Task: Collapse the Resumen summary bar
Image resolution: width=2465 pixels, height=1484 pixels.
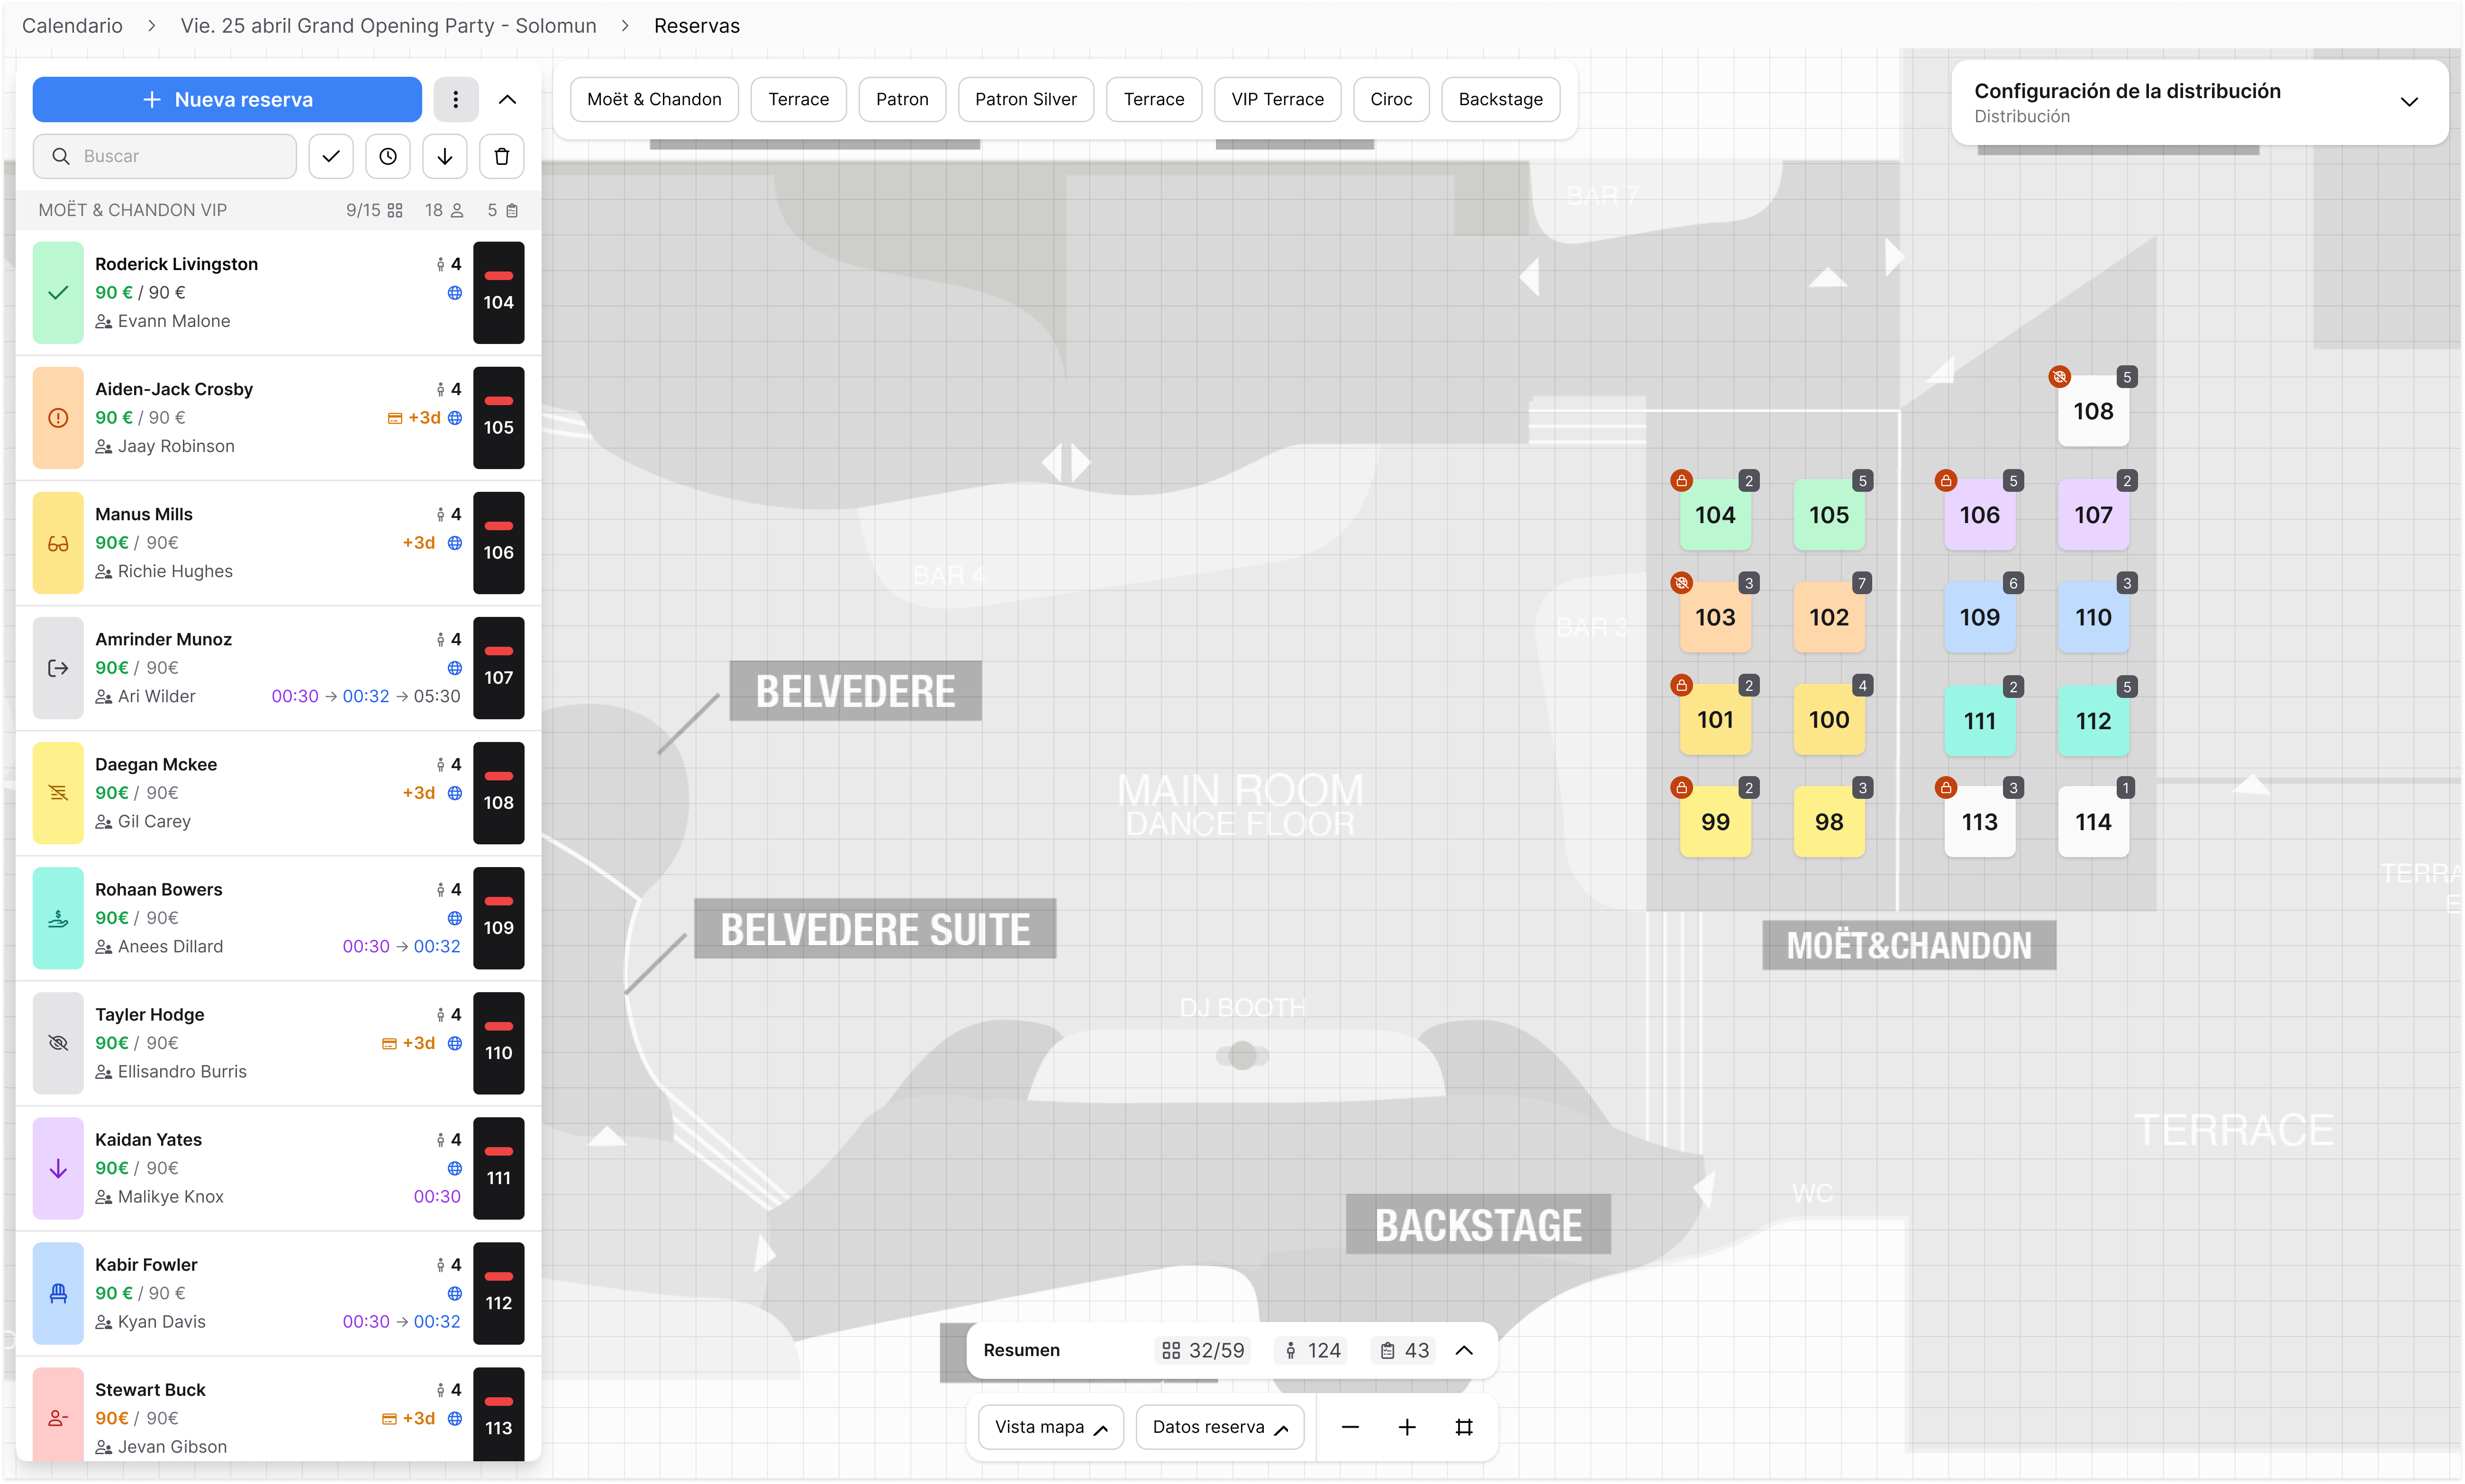Action: [1464, 1349]
